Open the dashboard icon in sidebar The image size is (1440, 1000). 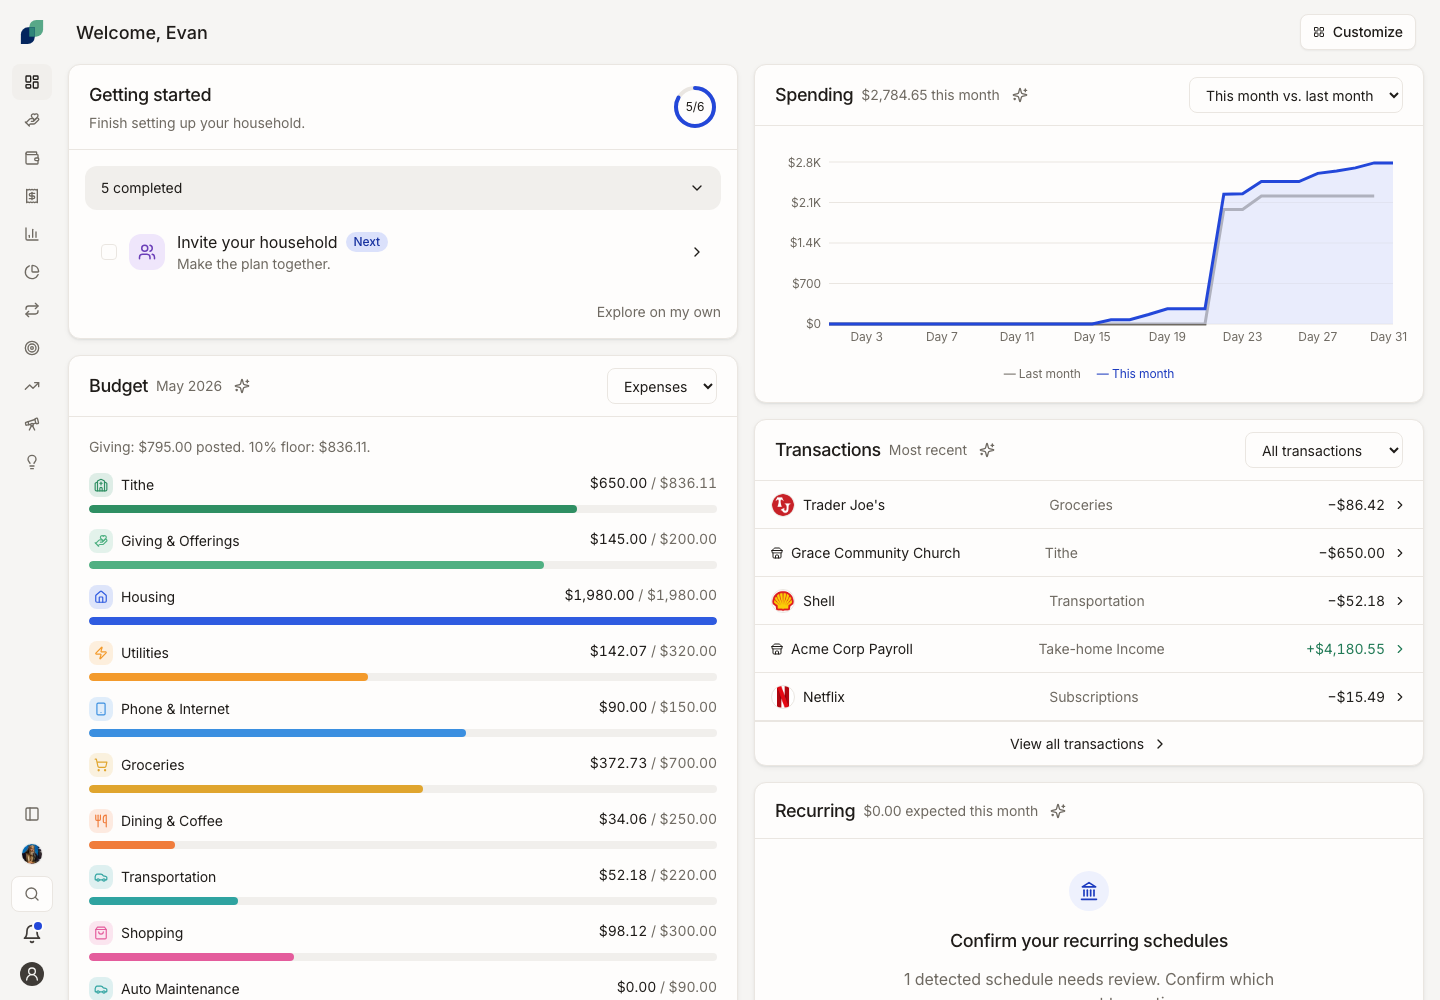pos(32,82)
